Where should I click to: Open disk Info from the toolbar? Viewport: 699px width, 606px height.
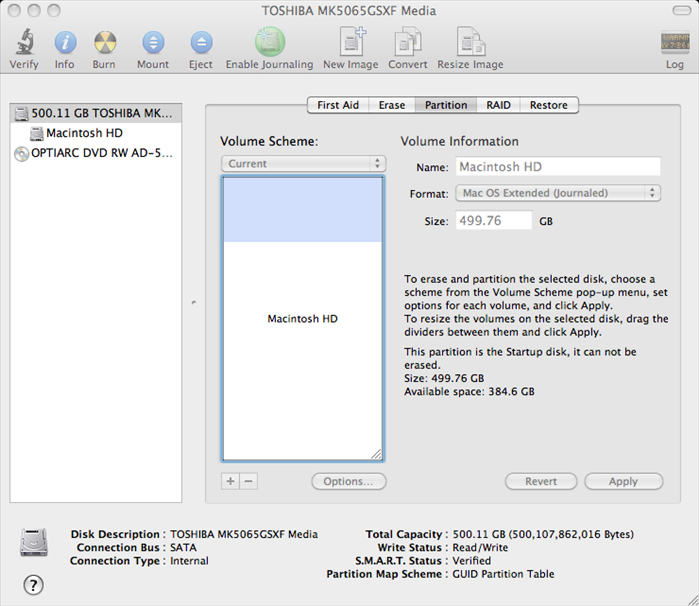(65, 43)
